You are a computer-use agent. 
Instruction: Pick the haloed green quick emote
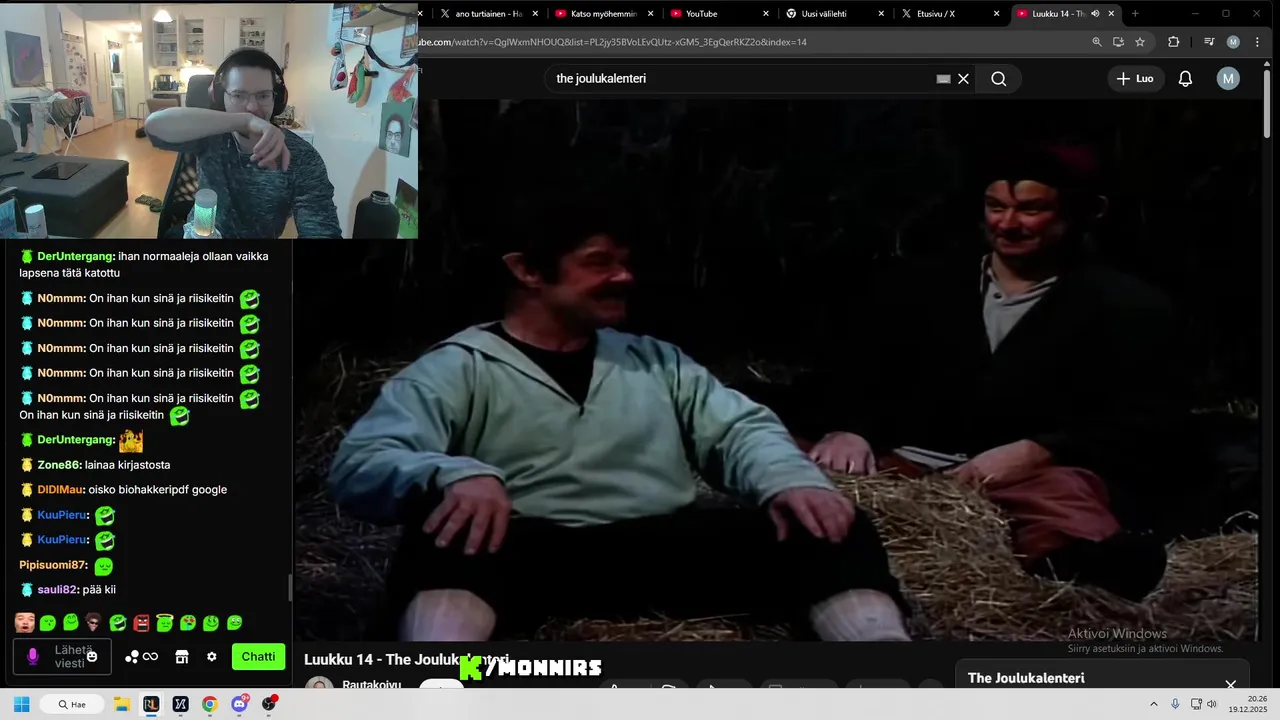(164, 623)
